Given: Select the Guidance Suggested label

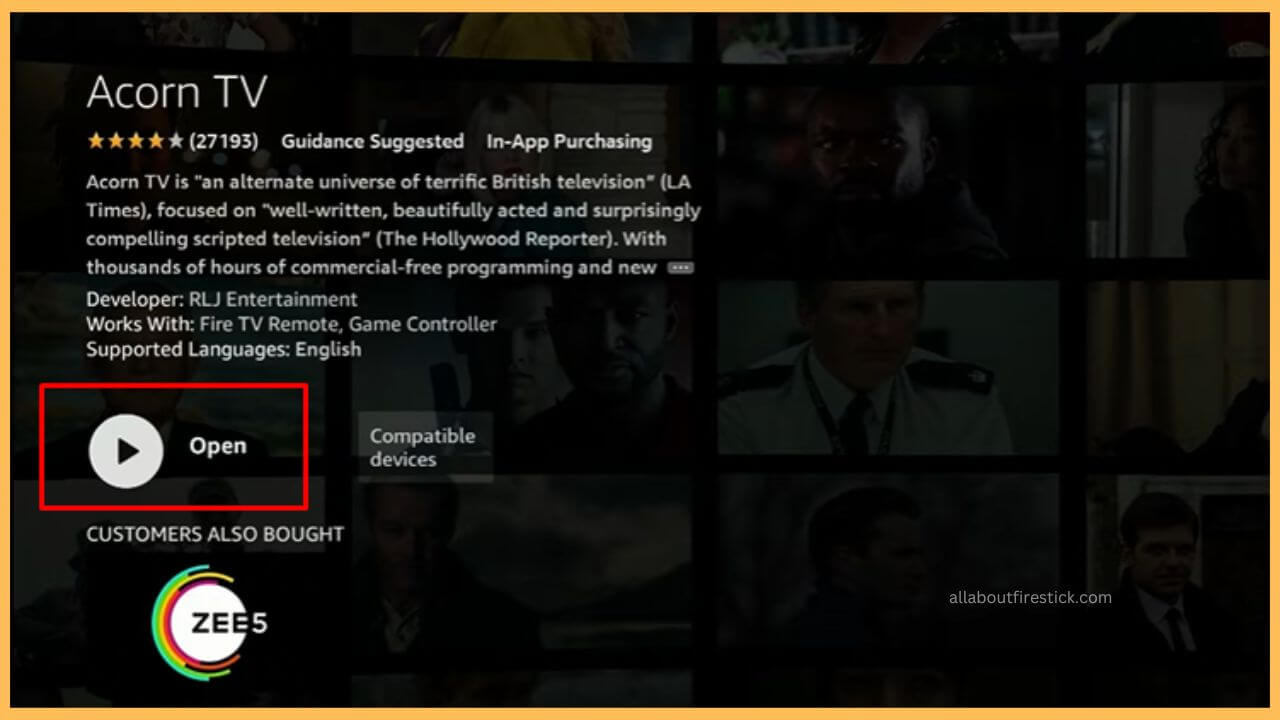Looking at the screenshot, I should 371,141.
